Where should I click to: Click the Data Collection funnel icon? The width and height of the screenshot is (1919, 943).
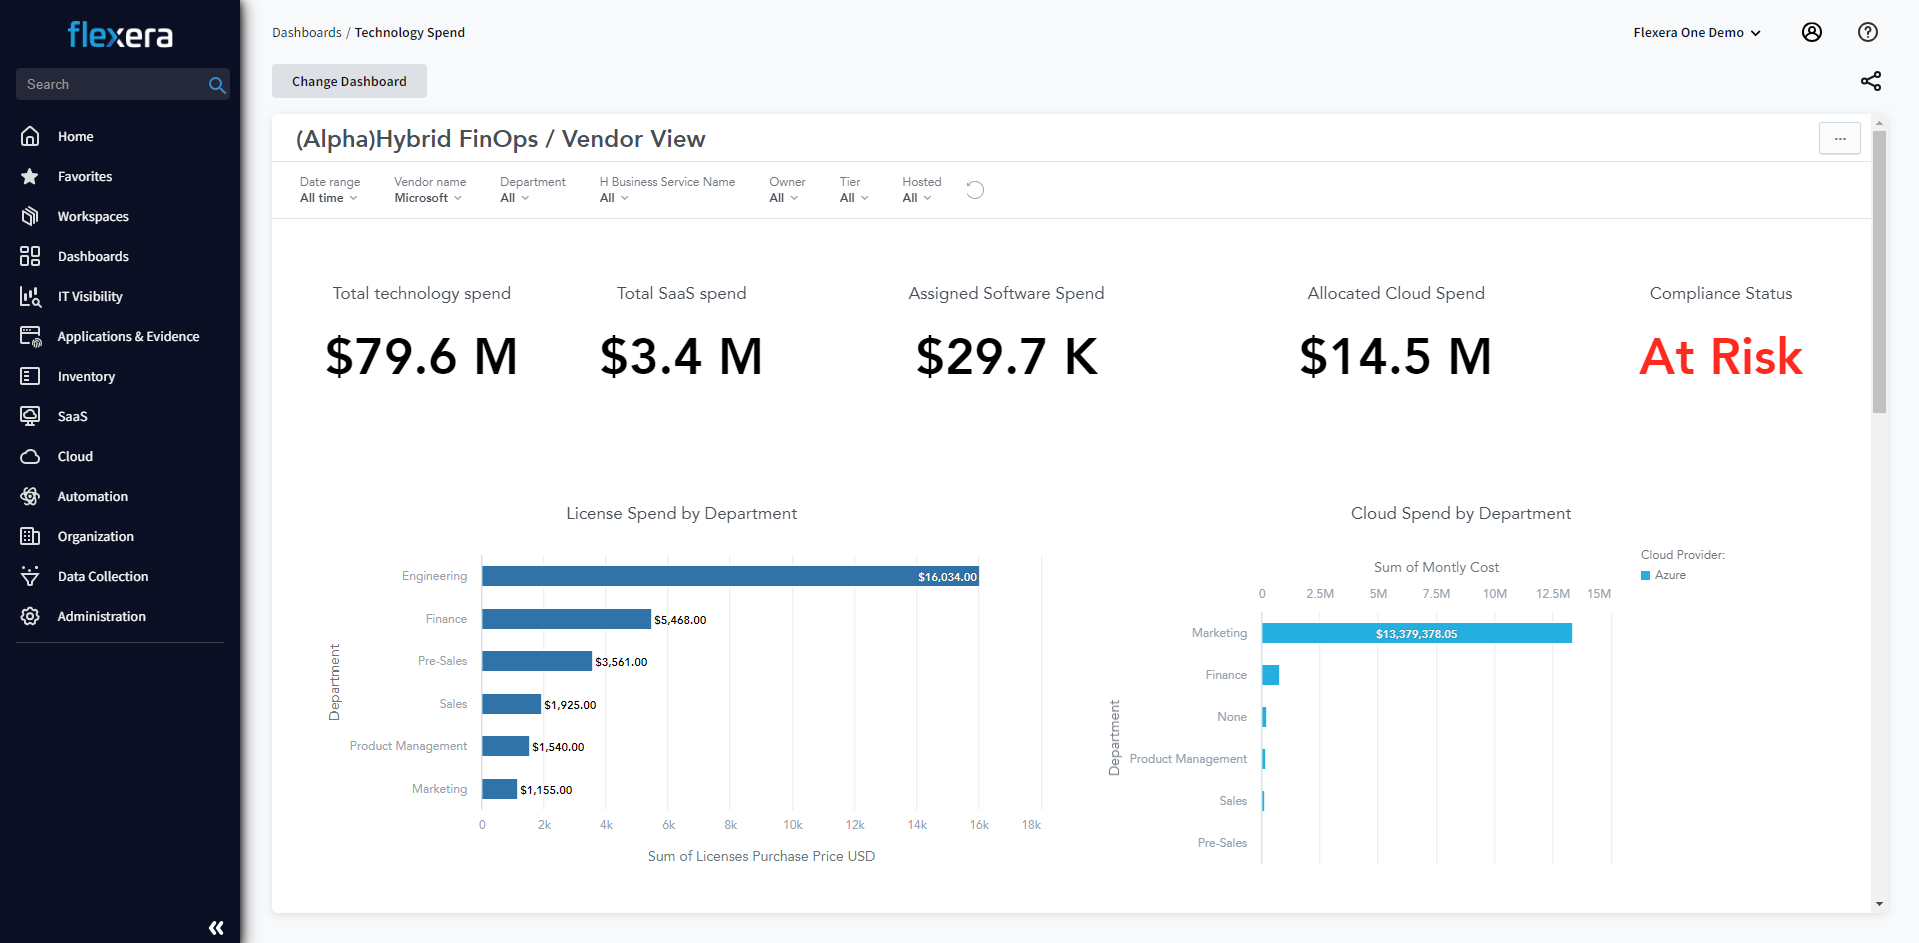(x=30, y=576)
